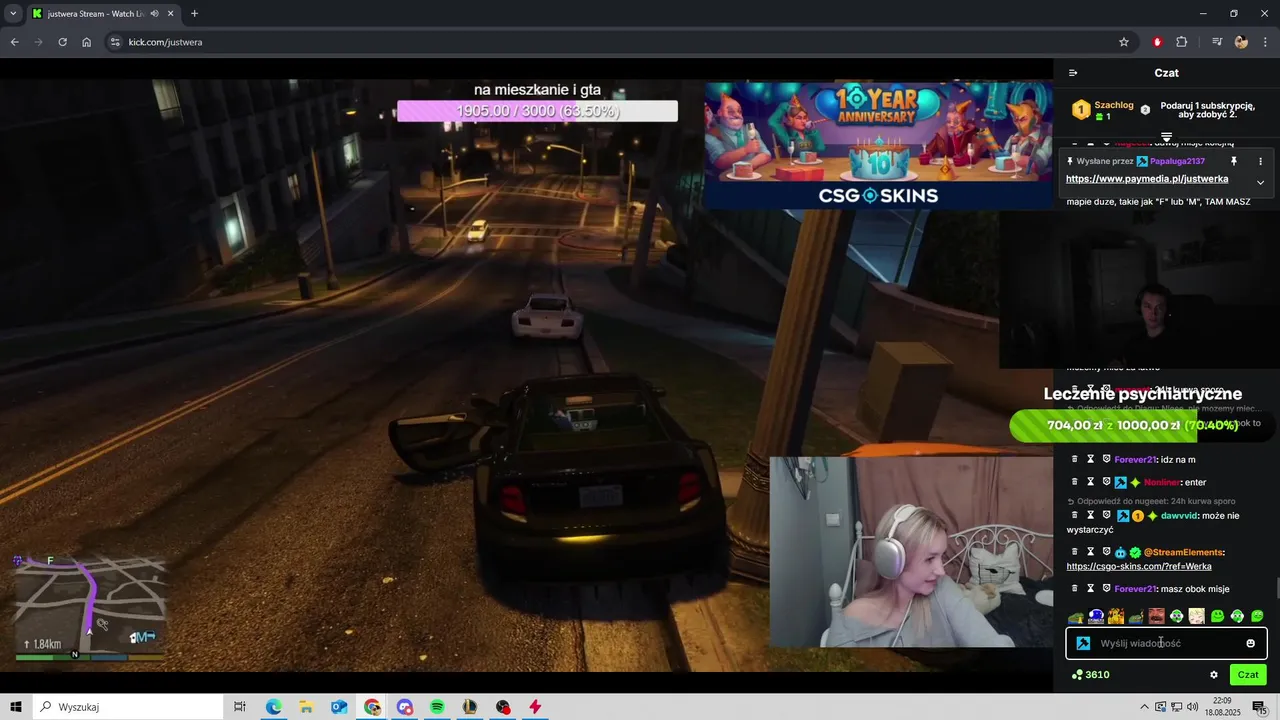This screenshot has width=1280, height=720.
Task: Delete the StreamElements bot message
Action: pyautogui.click(x=1075, y=552)
